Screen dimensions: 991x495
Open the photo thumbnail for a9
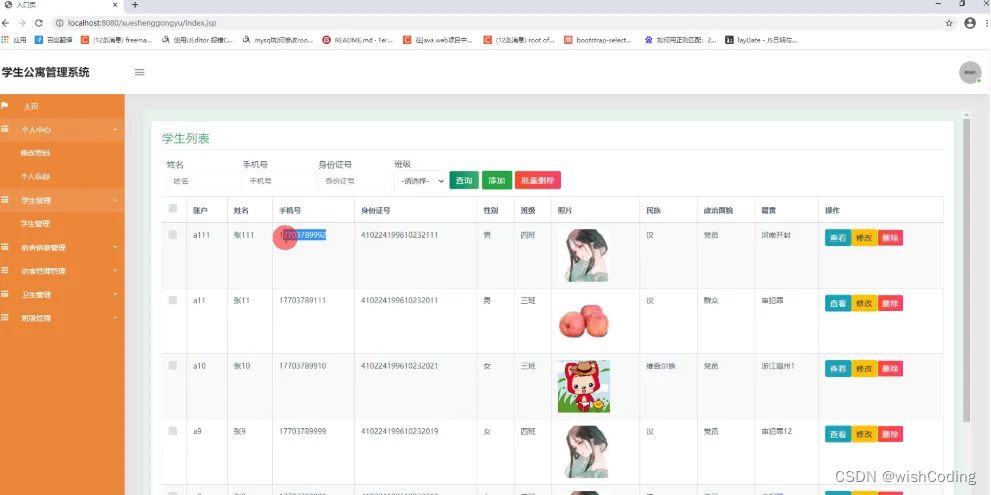click(584, 451)
